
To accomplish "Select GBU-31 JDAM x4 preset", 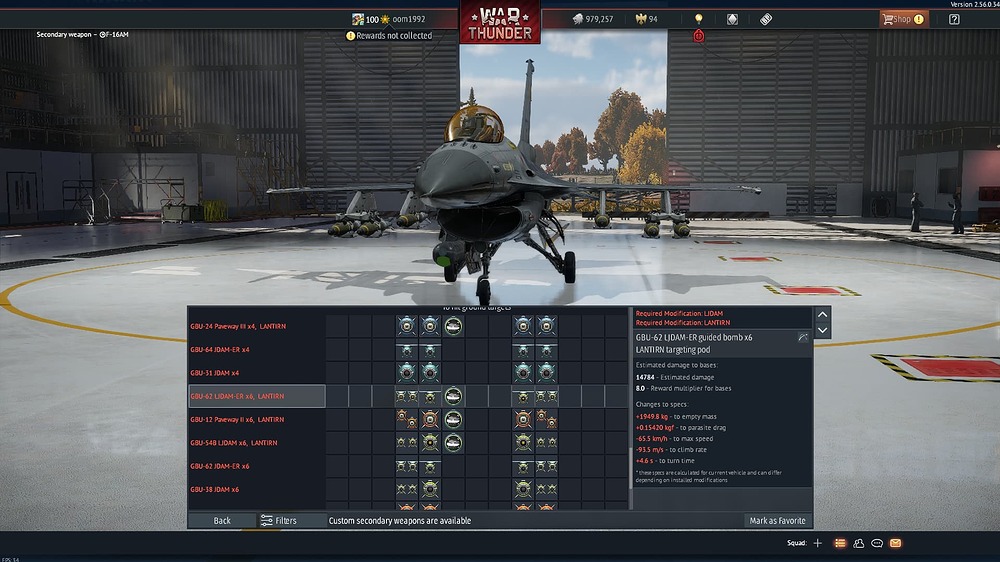I will pyautogui.click(x=257, y=373).
